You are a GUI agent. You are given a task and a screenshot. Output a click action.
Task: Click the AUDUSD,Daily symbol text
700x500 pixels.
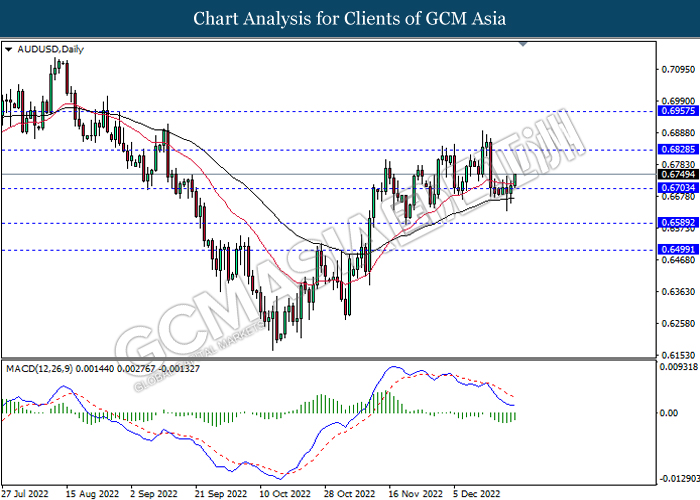coord(50,50)
